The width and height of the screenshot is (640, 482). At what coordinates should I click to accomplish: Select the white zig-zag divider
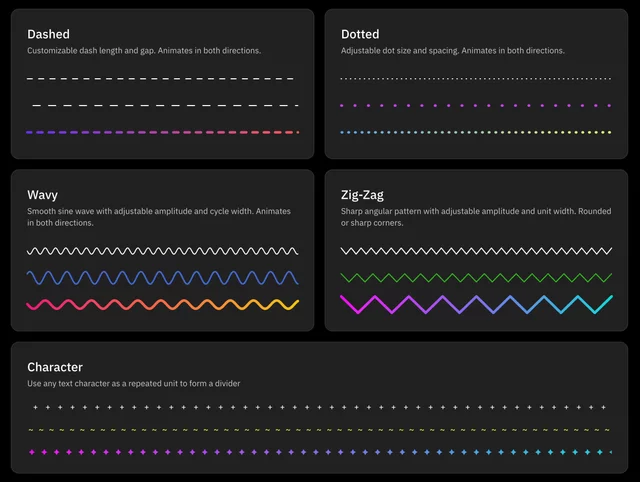tap(476, 251)
